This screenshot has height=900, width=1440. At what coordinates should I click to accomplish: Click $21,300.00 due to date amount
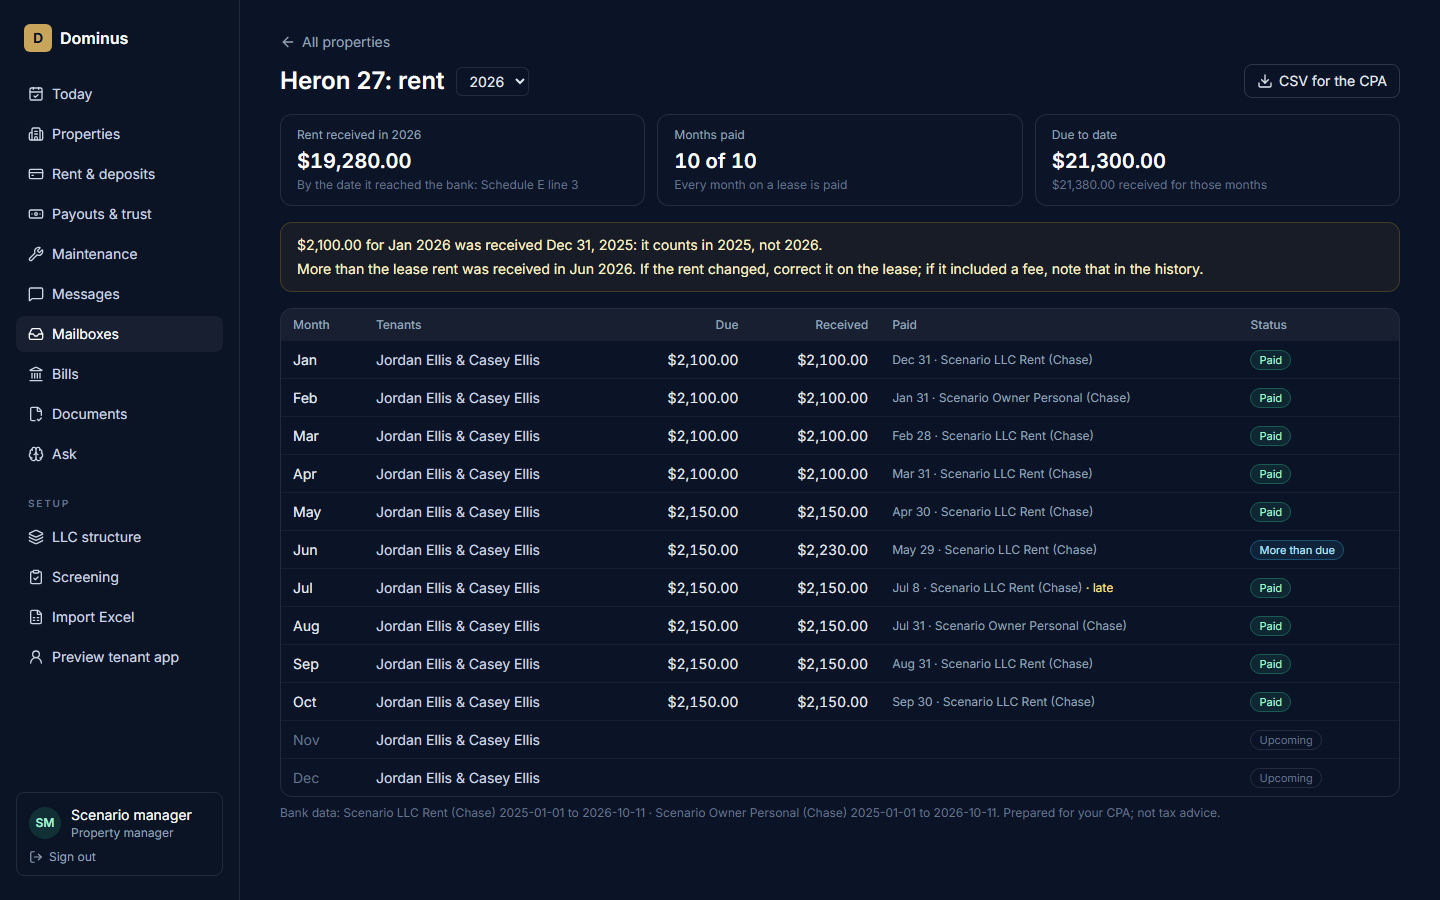(1109, 161)
